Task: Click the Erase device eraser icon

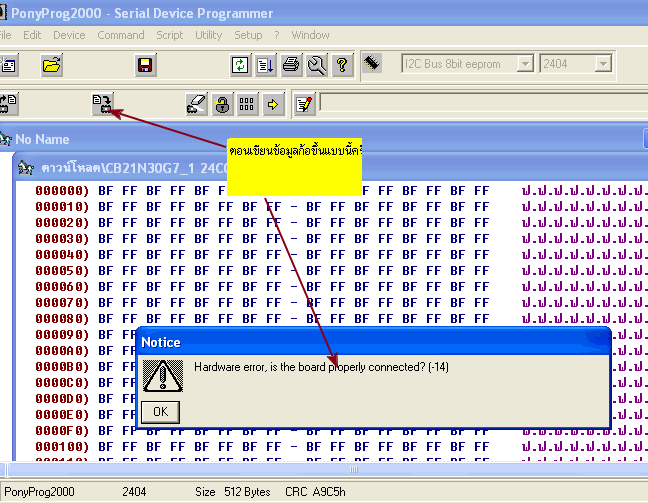Action: (196, 104)
